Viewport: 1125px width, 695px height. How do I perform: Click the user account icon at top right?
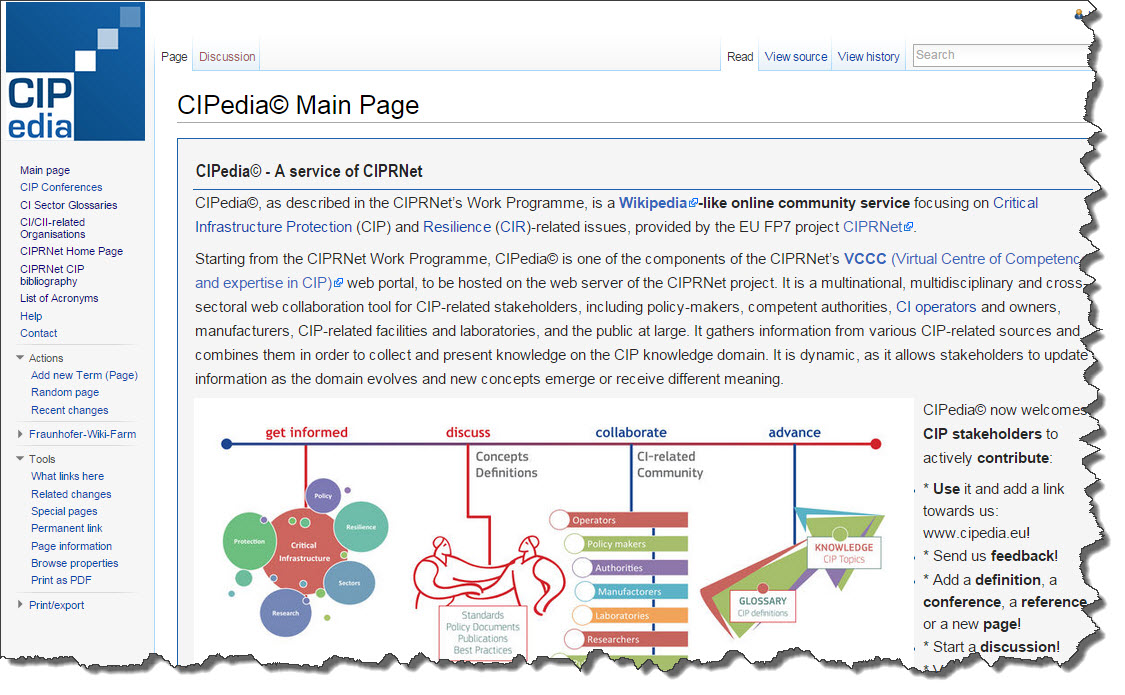click(1078, 14)
